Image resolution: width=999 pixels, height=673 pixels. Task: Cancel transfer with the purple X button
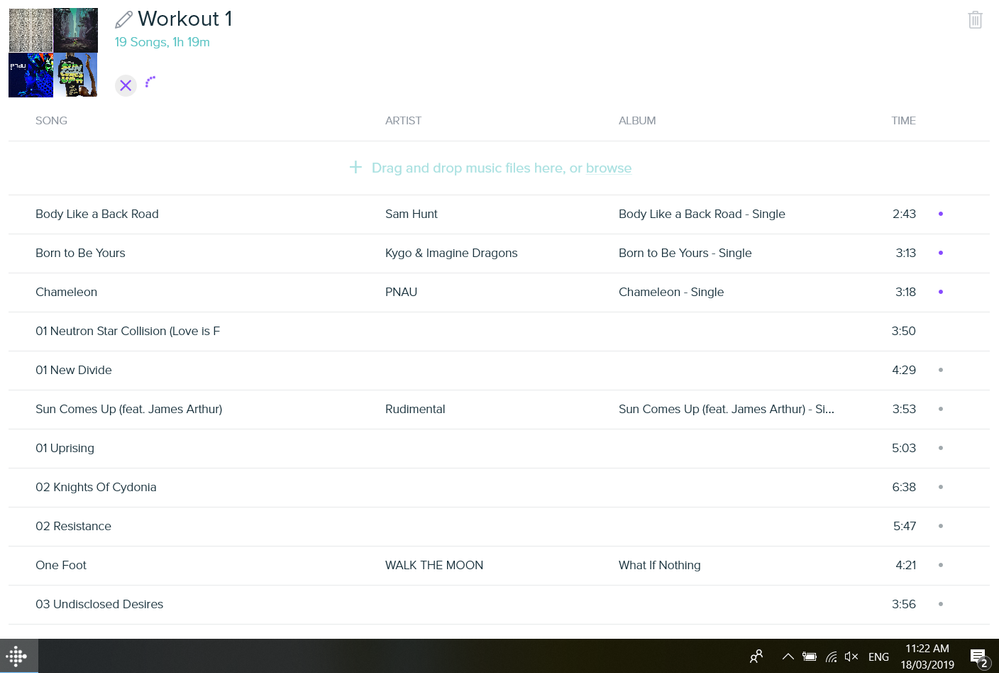[126, 85]
